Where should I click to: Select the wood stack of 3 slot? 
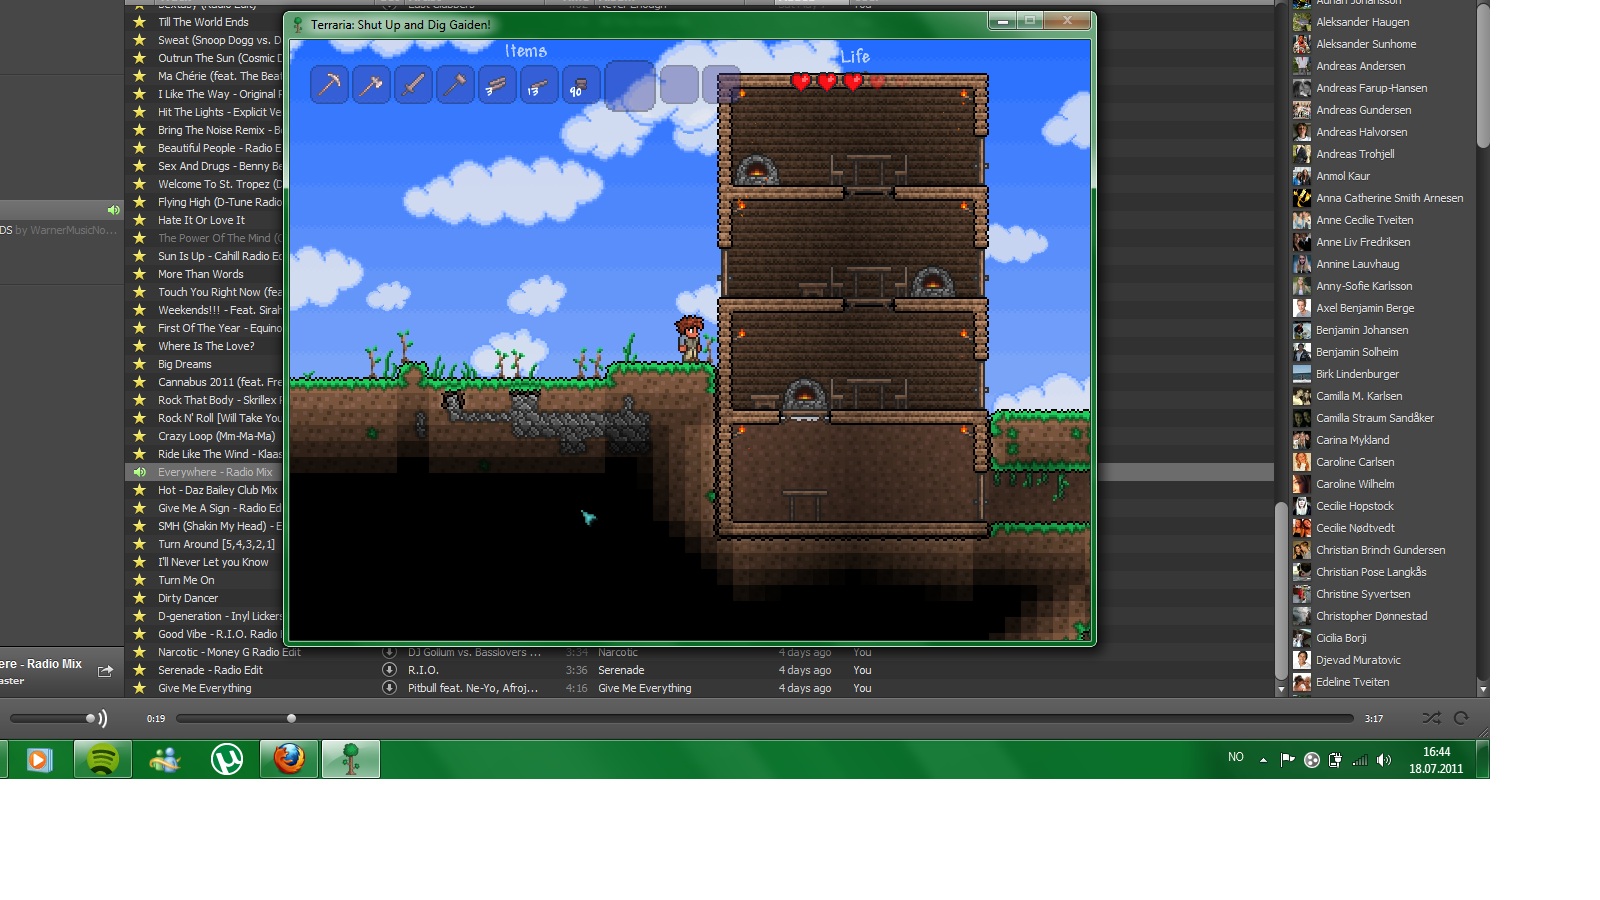coord(497,85)
